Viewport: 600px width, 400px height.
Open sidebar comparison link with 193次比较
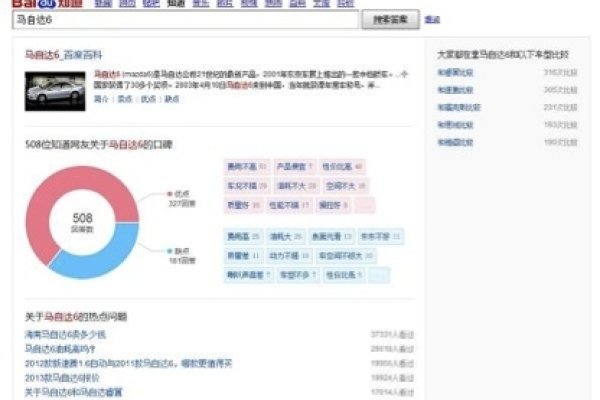pyautogui.click(x=455, y=125)
